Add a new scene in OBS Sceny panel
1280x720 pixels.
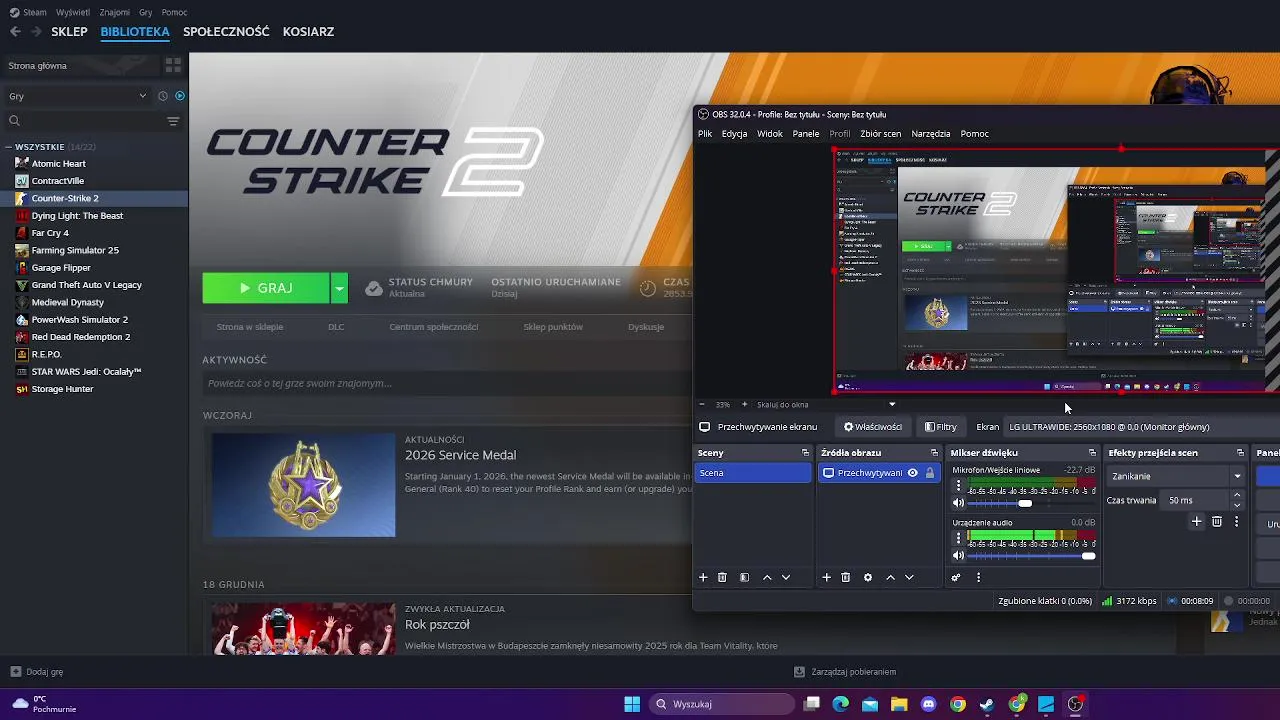click(703, 577)
